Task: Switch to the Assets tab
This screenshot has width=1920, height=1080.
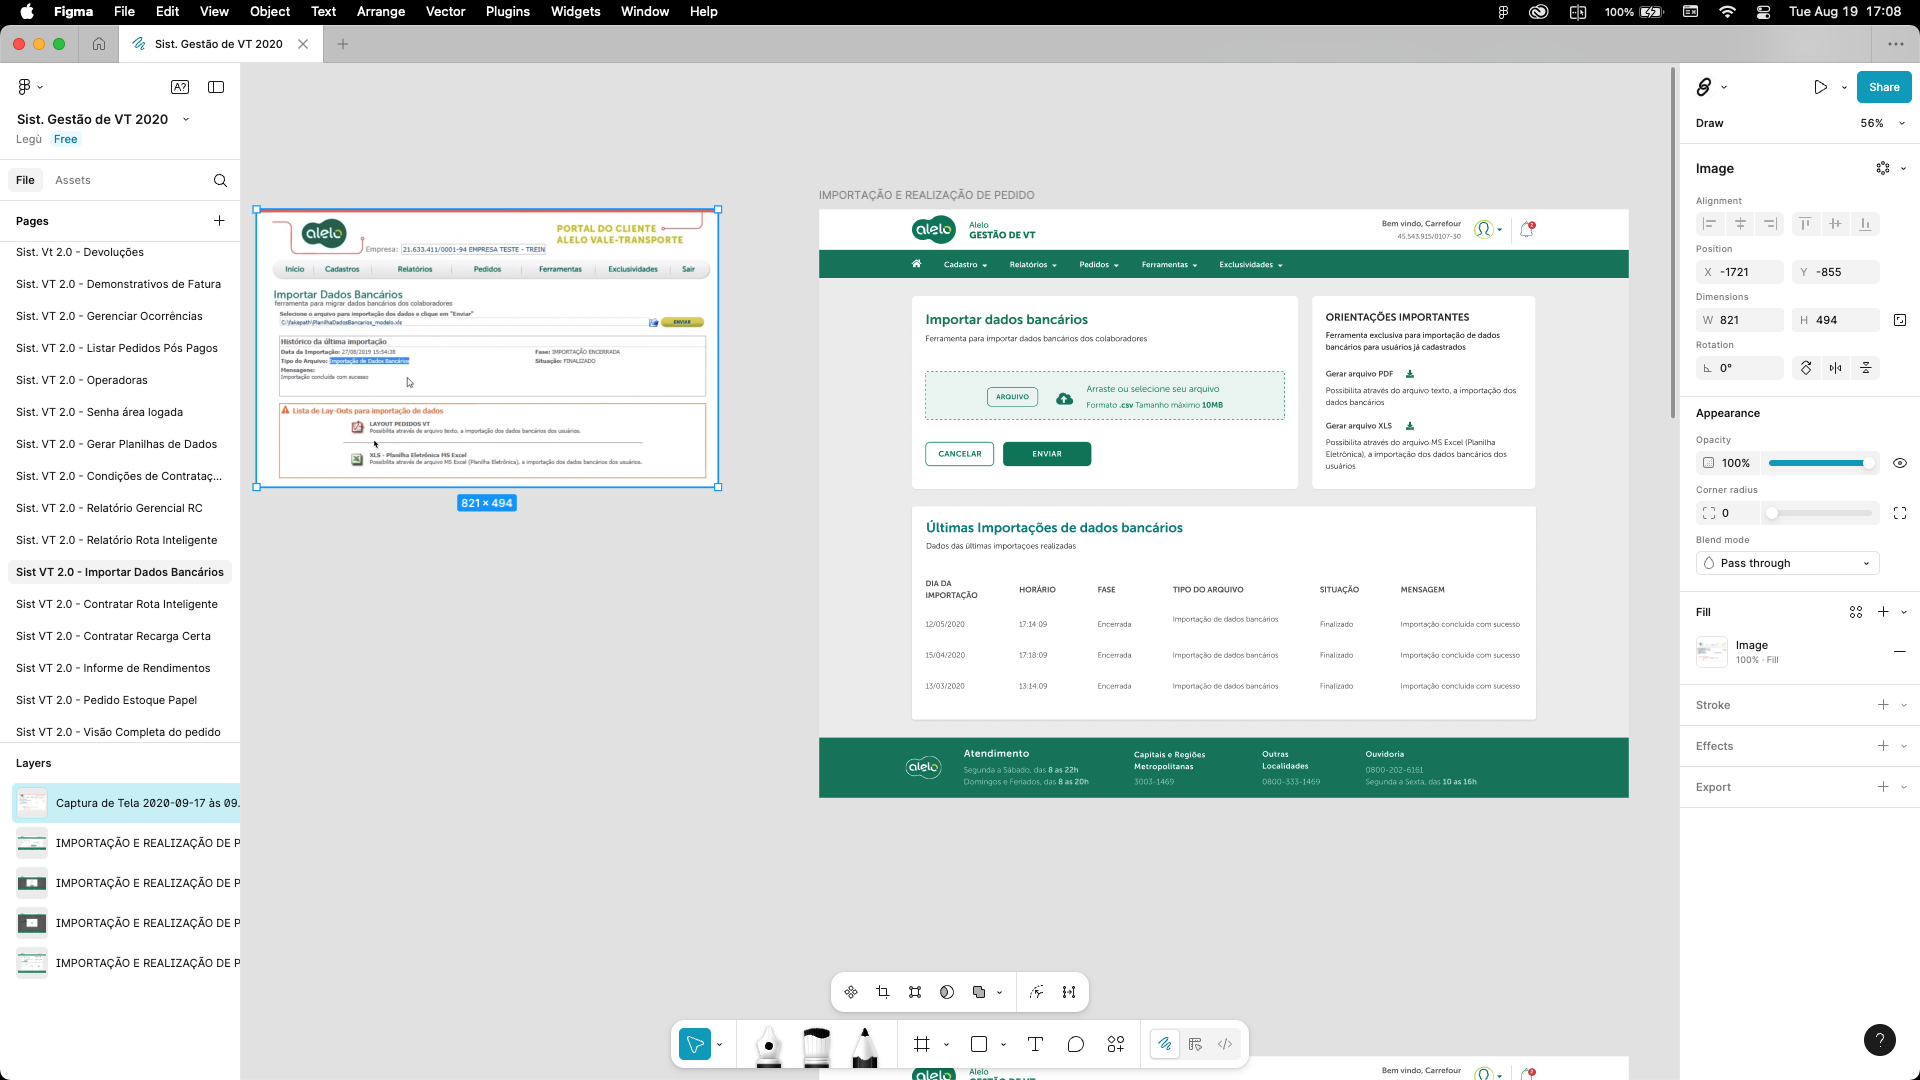Action: (x=72, y=181)
